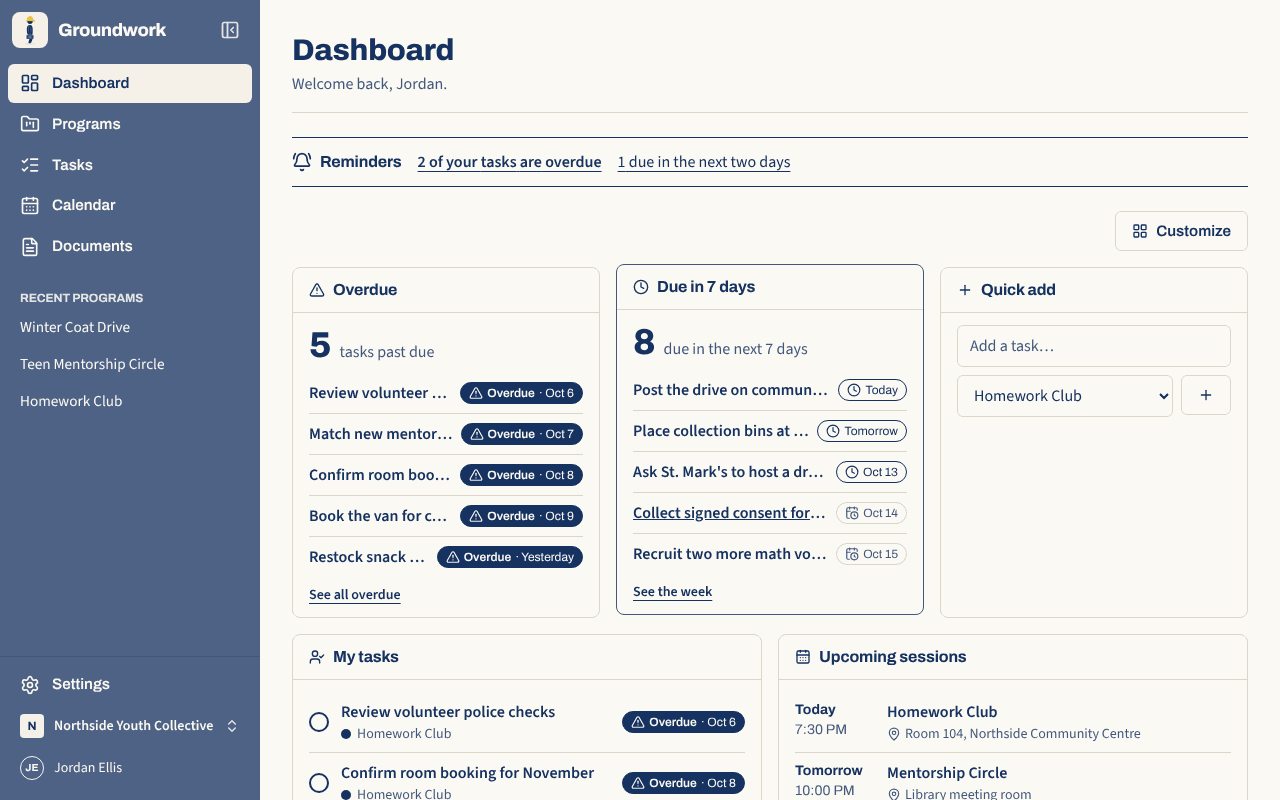The image size is (1280, 800).
Task: Click the calendar icon beside Upcoming sessions
Action: click(x=803, y=657)
